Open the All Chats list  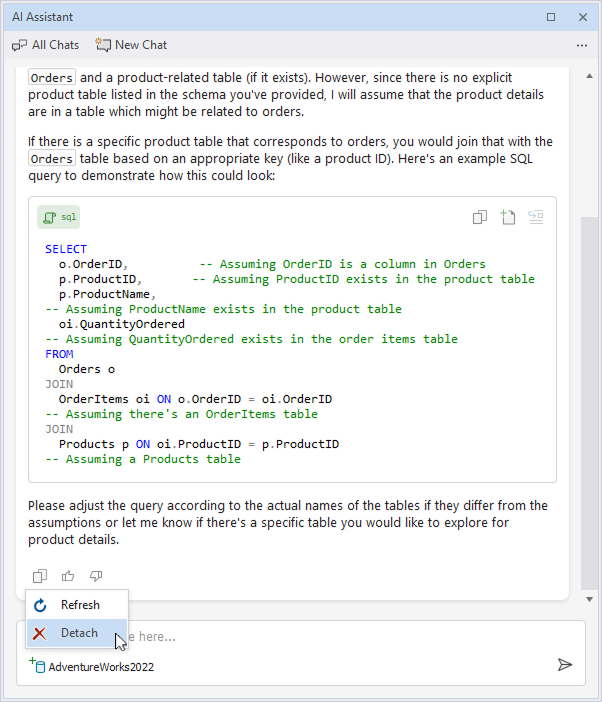click(46, 45)
